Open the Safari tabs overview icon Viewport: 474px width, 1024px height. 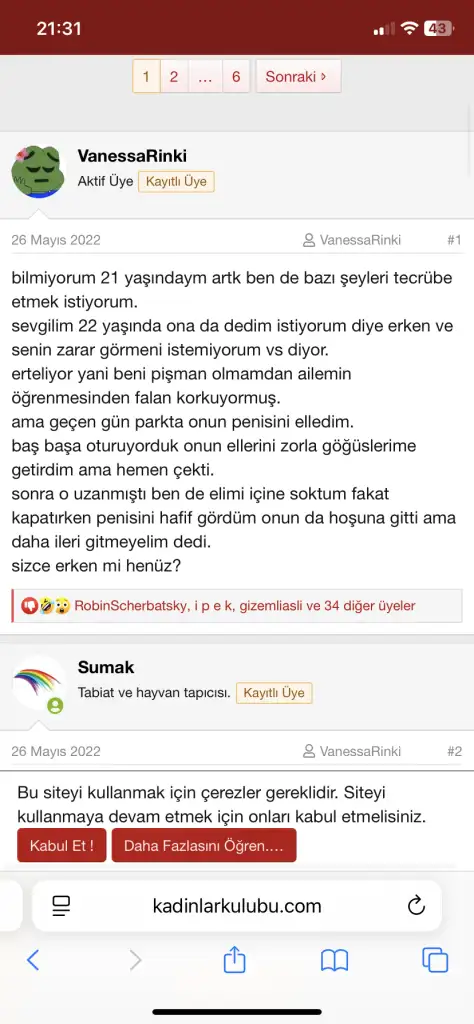(x=435, y=960)
